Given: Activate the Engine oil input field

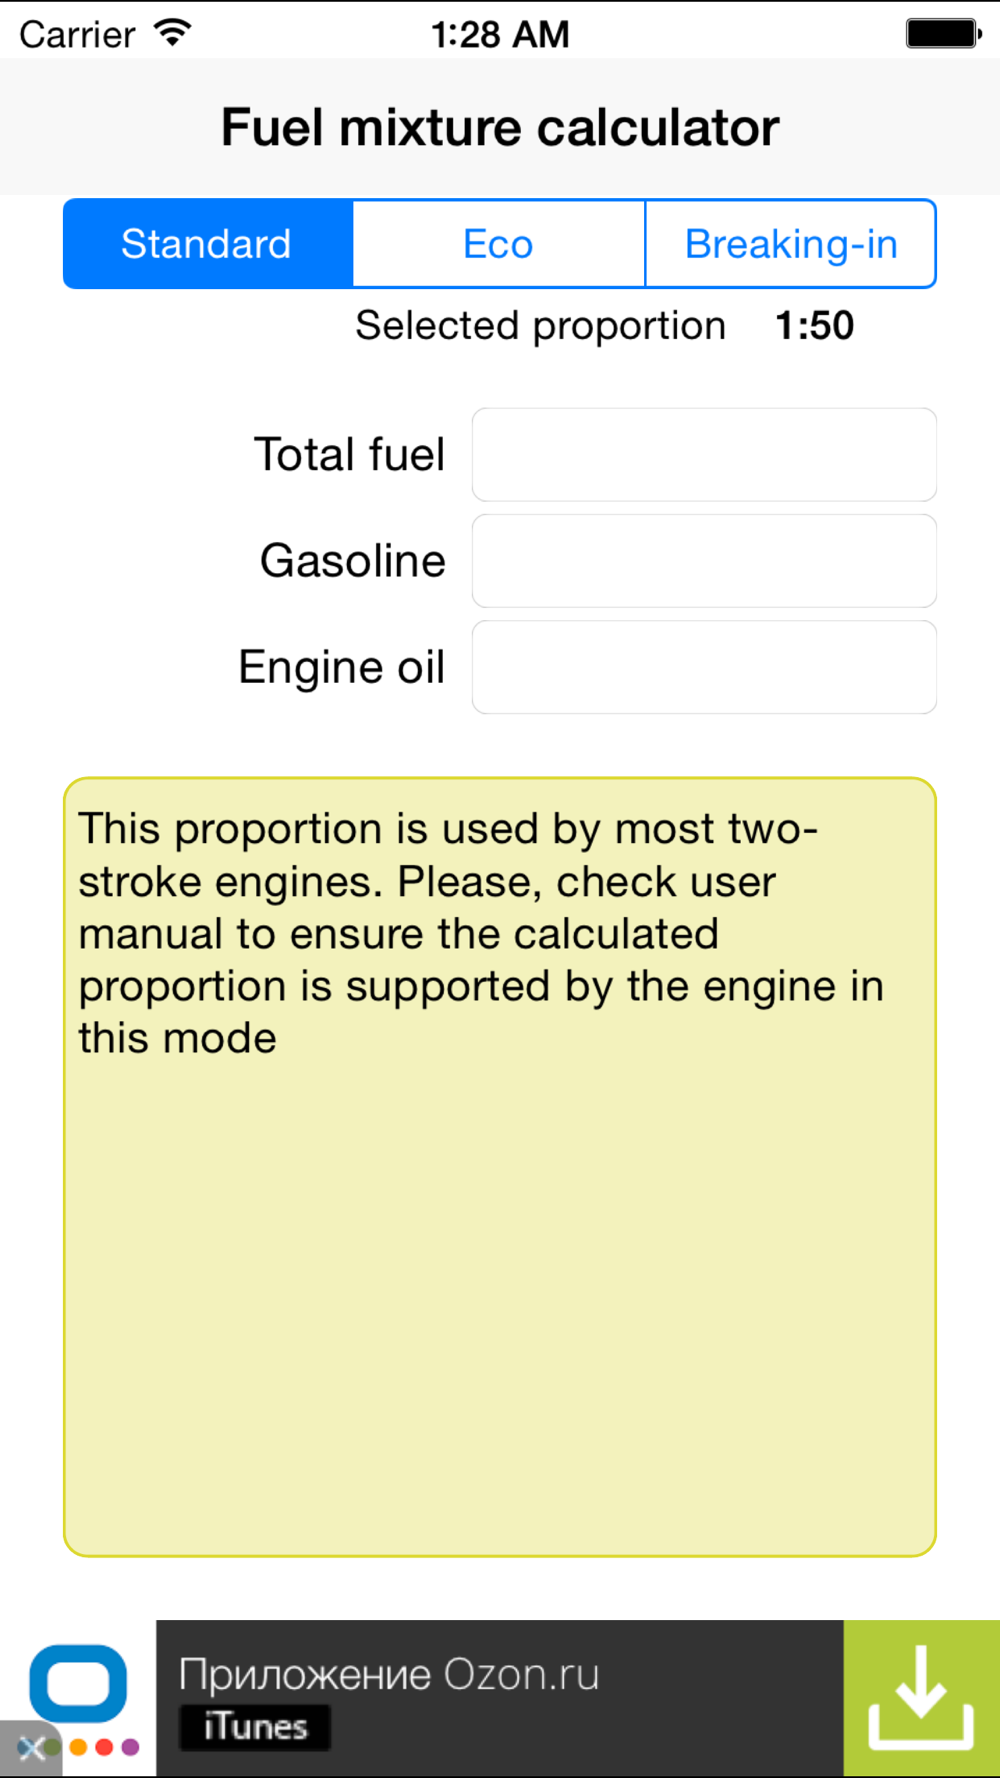Looking at the screenshot, I should pos(704,667).
